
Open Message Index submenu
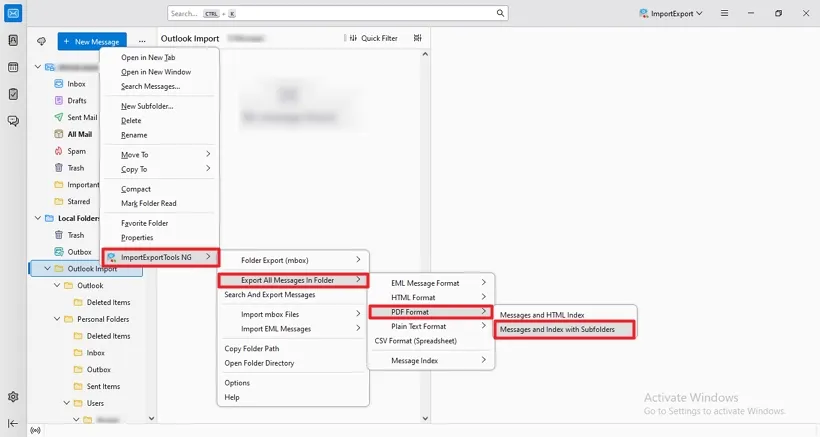[431, 361]
